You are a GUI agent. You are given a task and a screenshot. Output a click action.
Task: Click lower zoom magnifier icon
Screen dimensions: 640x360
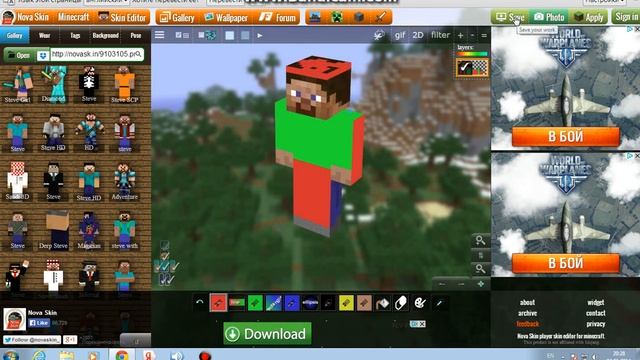tap(480, 269)
